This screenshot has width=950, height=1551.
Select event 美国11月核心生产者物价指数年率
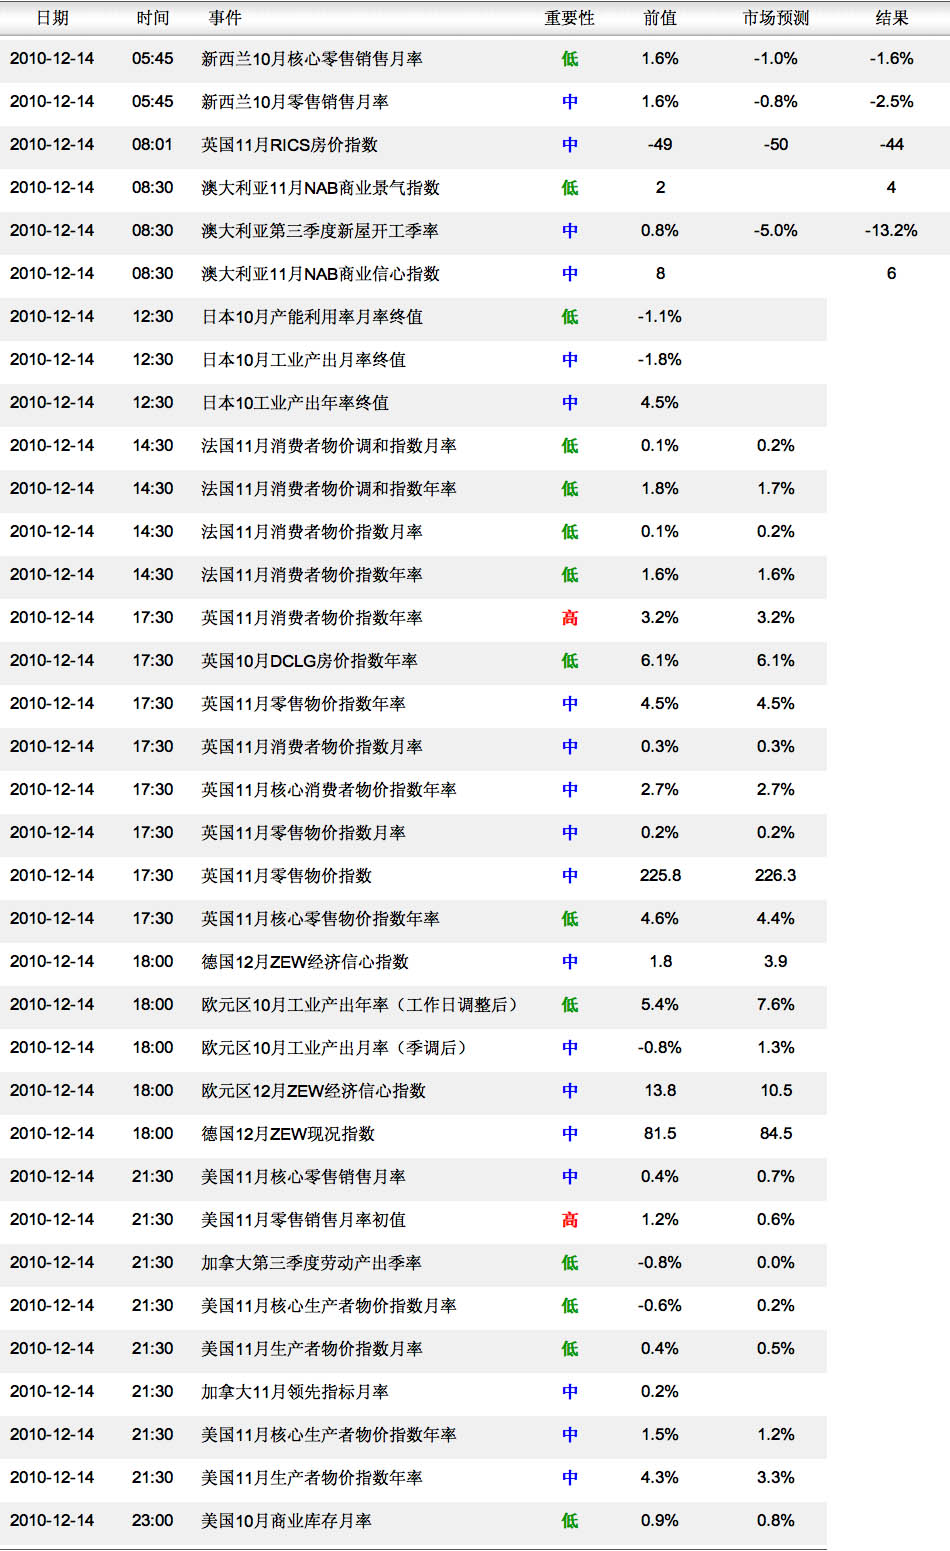[x=329, y=1435]
